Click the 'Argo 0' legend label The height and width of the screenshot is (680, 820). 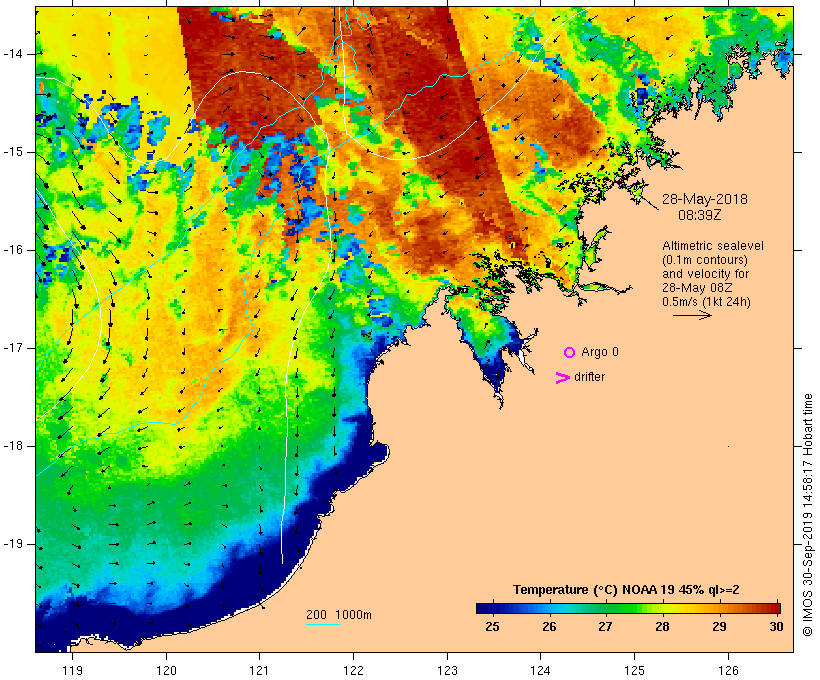(x=600, y=352)
